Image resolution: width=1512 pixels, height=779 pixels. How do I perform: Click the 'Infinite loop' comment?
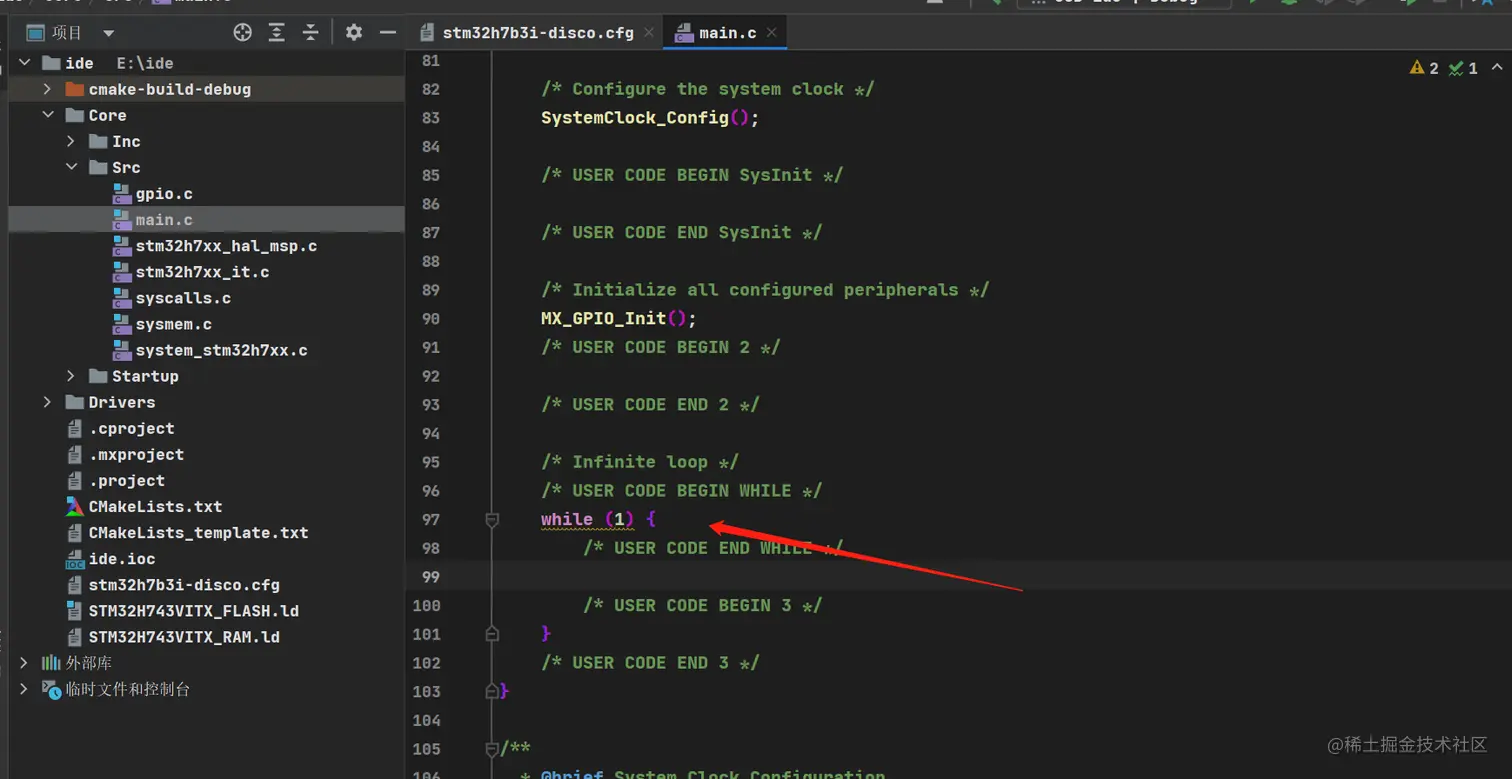[x=640, y=462]
